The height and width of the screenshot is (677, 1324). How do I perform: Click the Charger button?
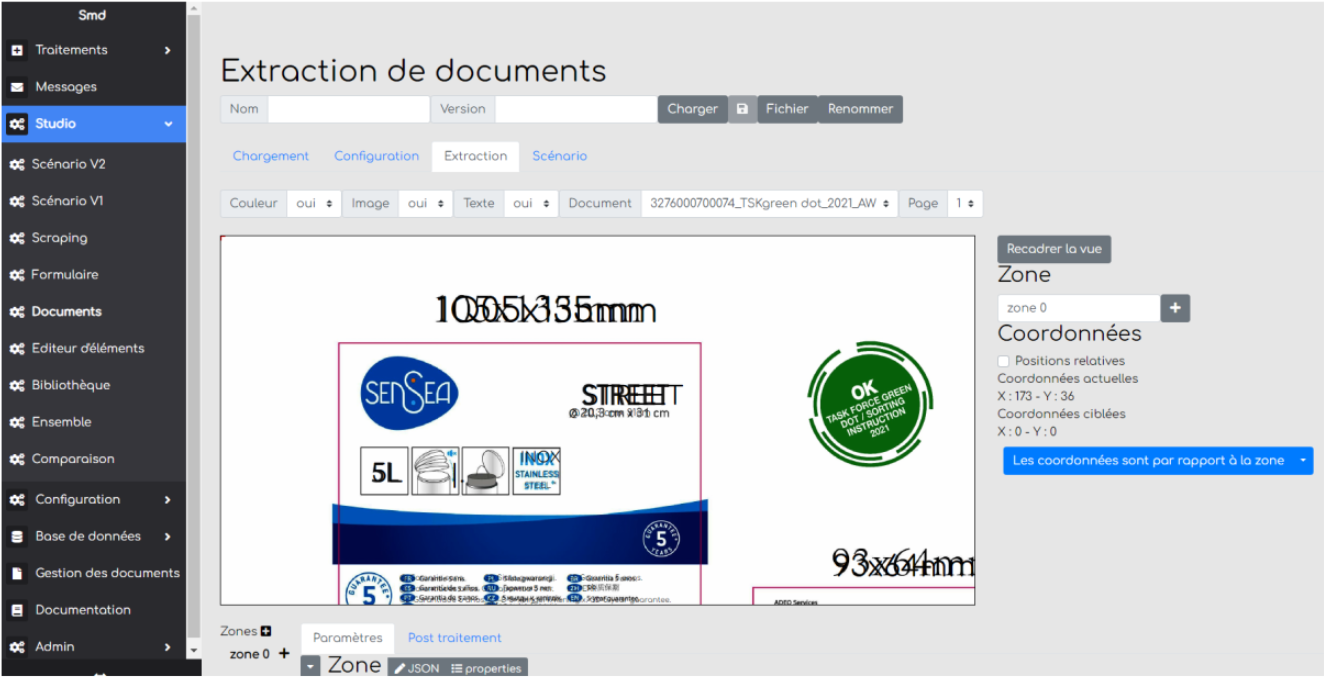[692, 109]
